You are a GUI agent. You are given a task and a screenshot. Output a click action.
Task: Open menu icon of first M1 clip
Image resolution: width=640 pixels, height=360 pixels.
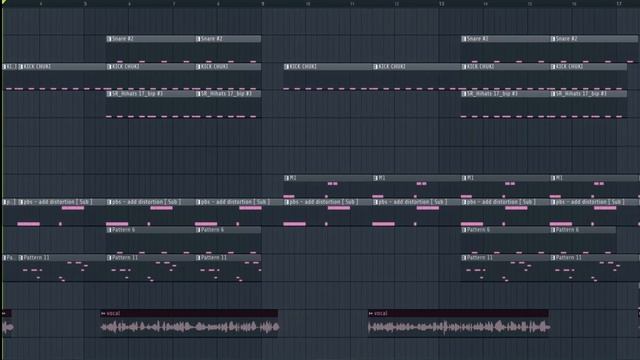click(287, 178)
